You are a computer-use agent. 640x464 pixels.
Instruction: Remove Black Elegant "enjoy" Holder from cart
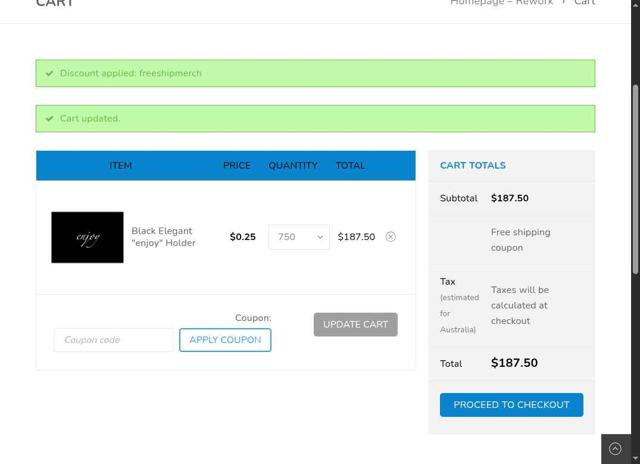point(390,237)
